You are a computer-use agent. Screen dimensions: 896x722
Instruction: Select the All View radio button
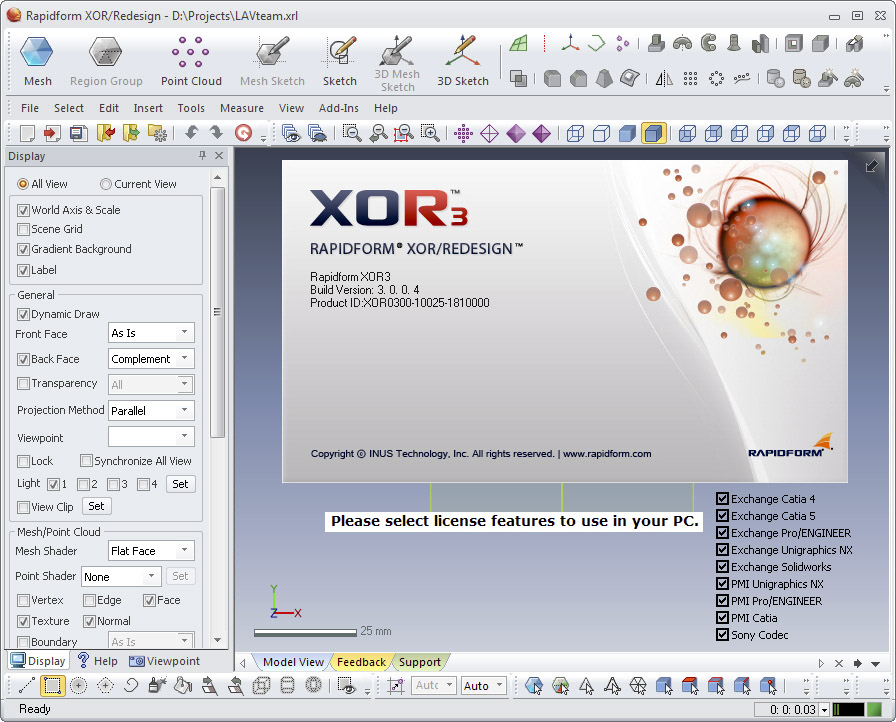pos(23,184)
